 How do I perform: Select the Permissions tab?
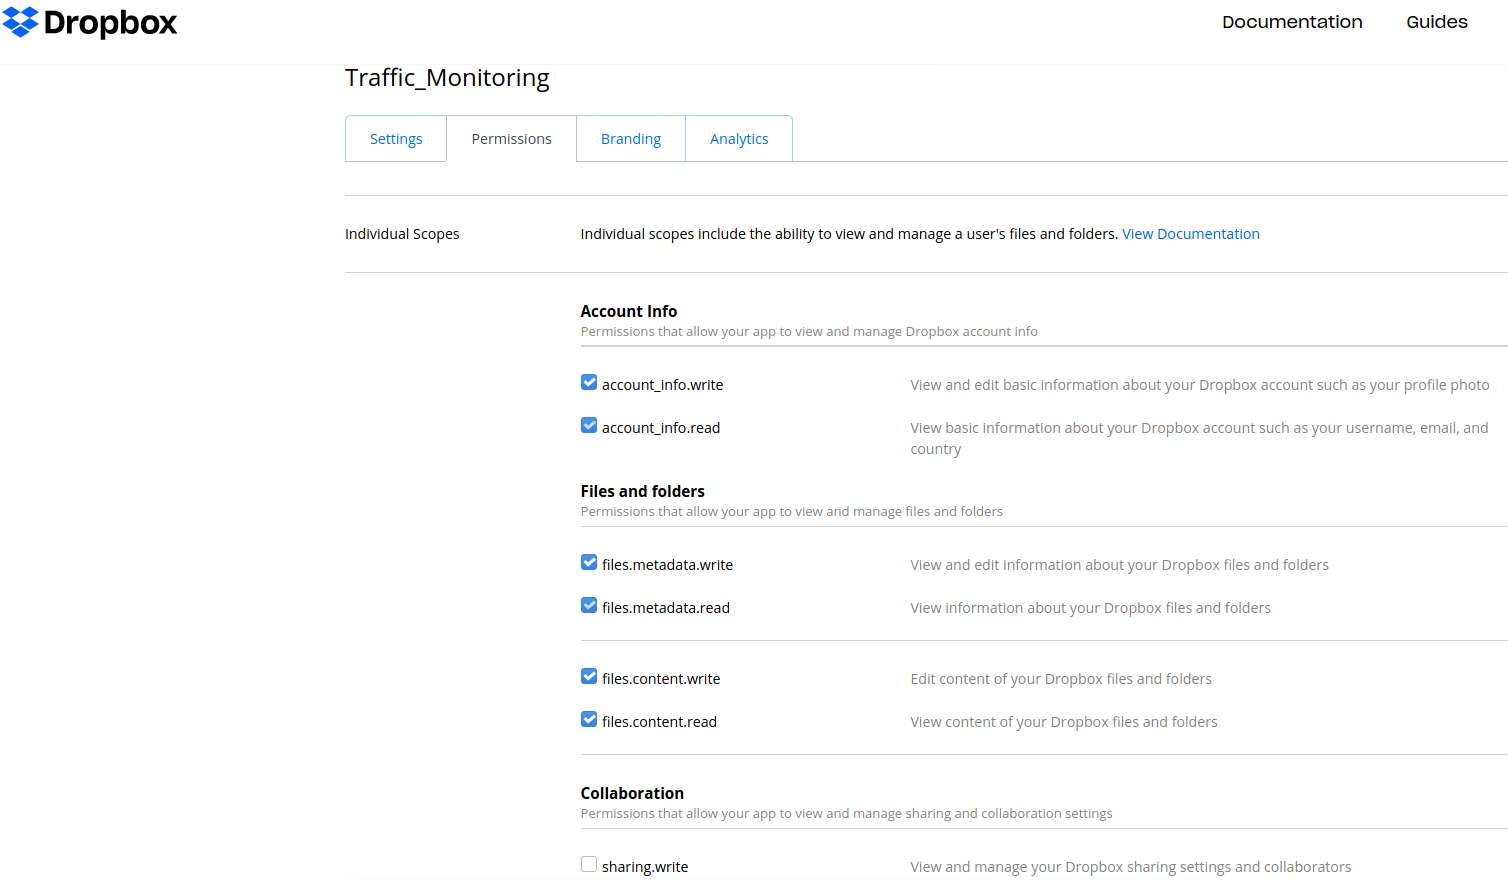(511, 139)
